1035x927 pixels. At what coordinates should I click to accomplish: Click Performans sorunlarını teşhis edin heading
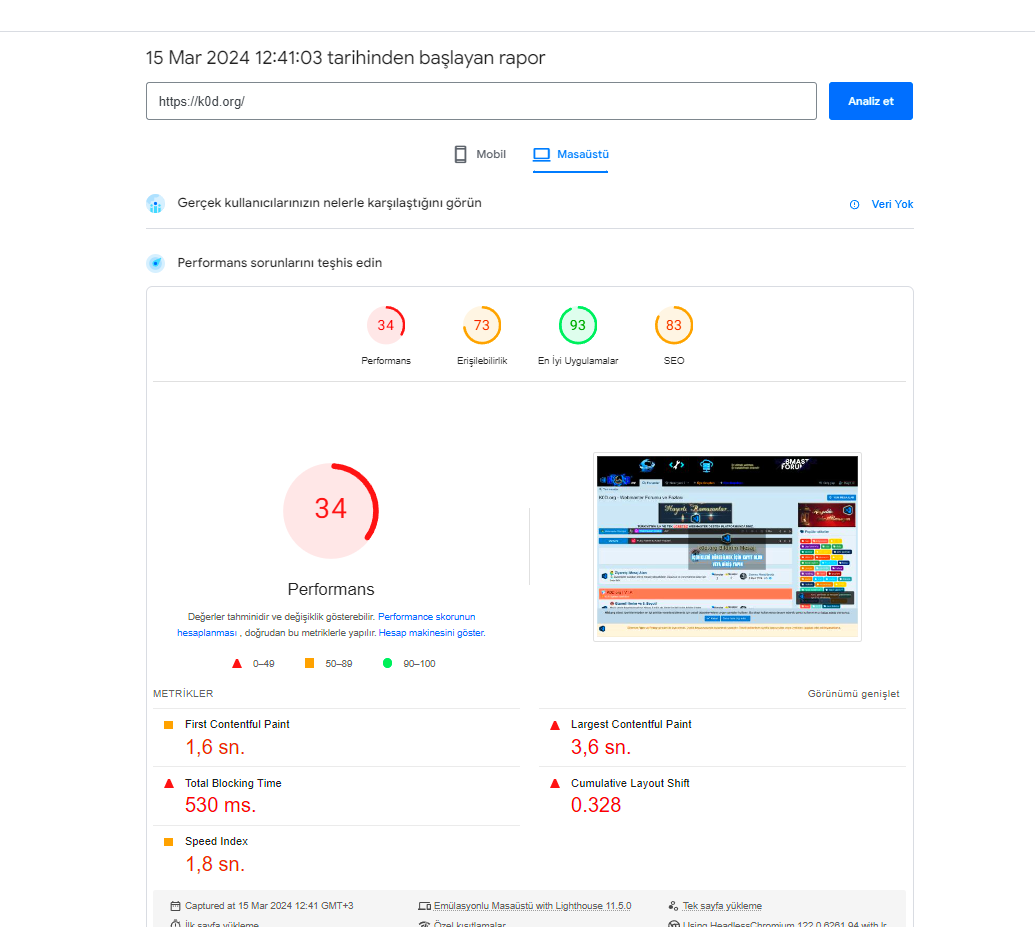280,263
